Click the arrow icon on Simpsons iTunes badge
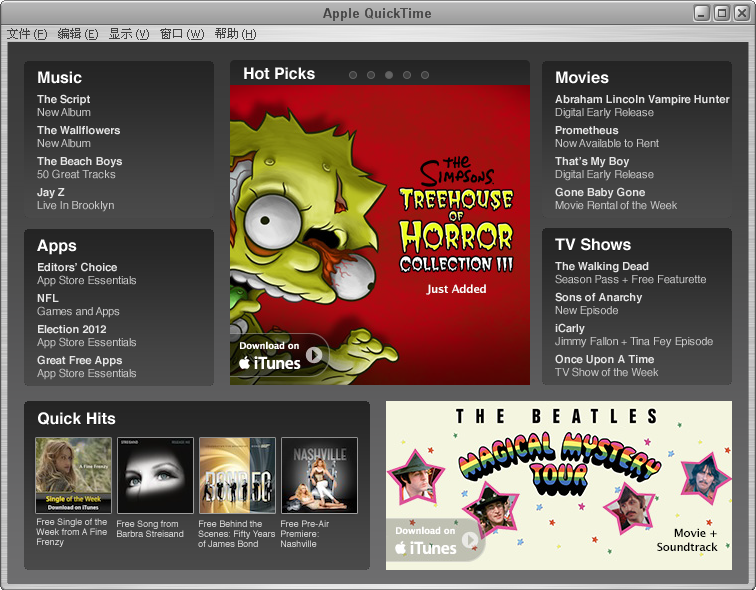 [315, 354]
